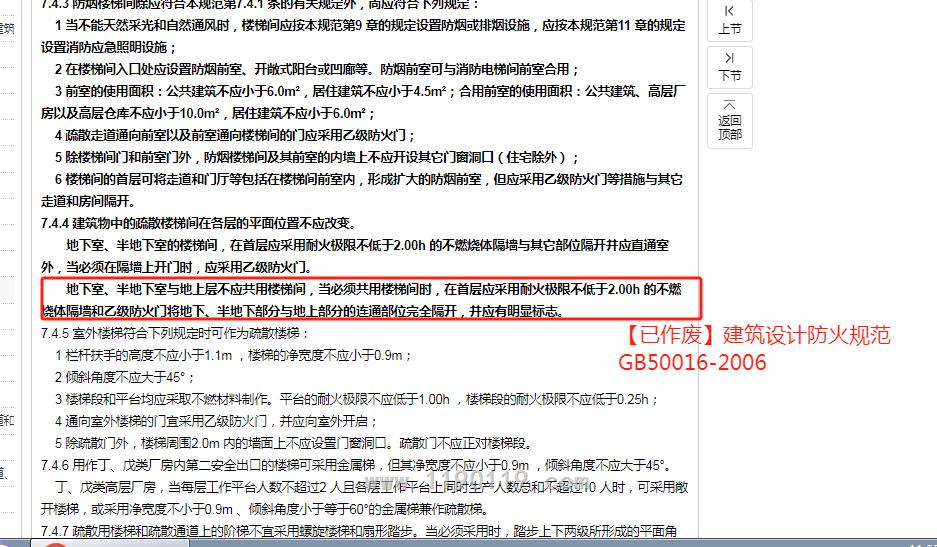This screenshot has width=937, height=547.
Task: Click clause 7.4.6 金属梯 opening line
Action: point(350,465)
